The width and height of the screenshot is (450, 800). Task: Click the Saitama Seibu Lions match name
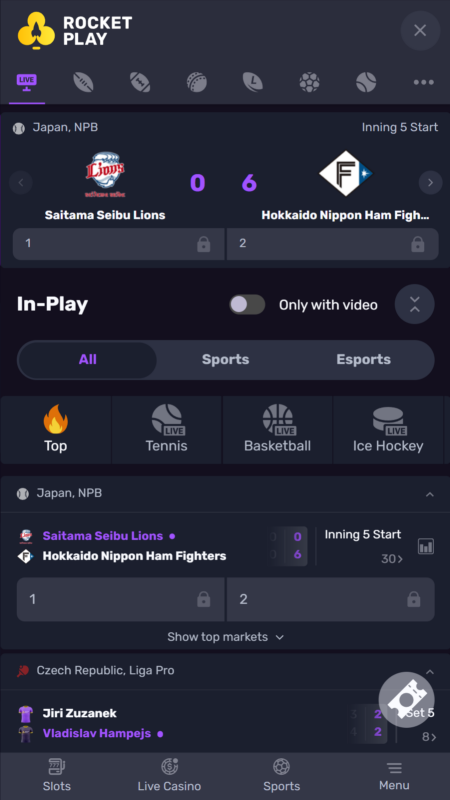click(x=103, y=536)
